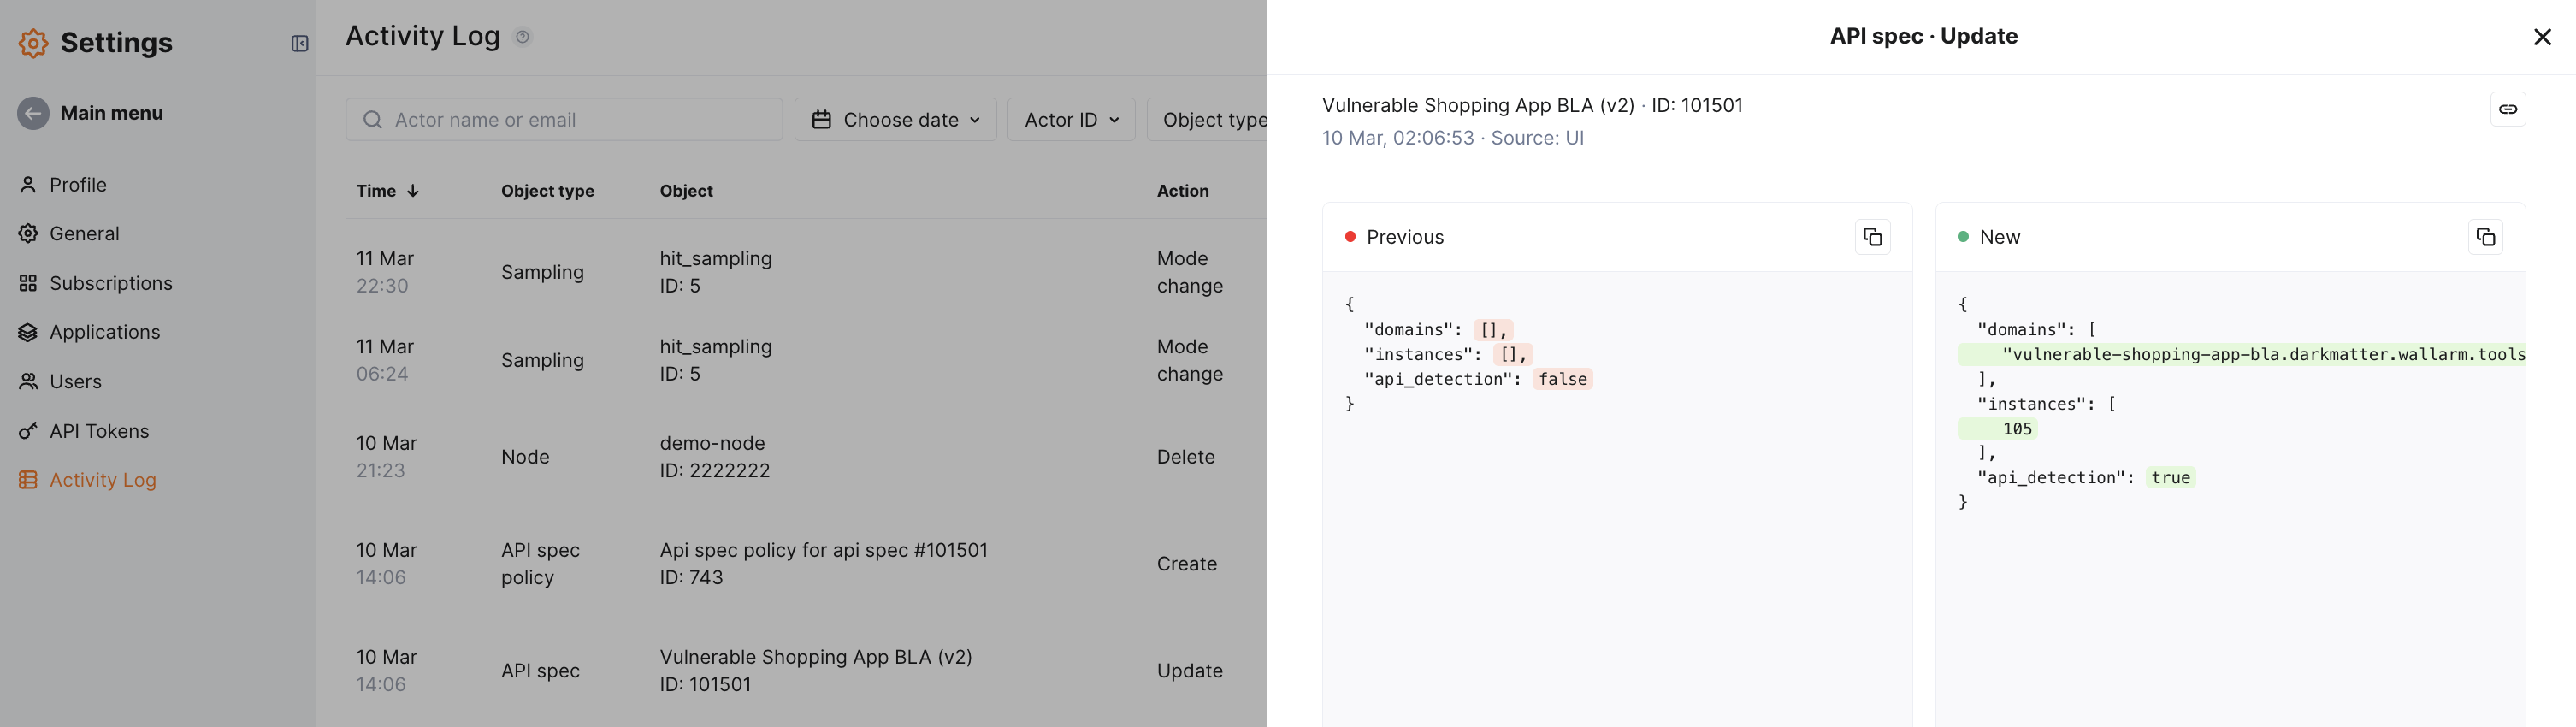This screenshot has width=2576, height=727.
Task: Navigate to Applications settings
Action: tap(104, 332)
